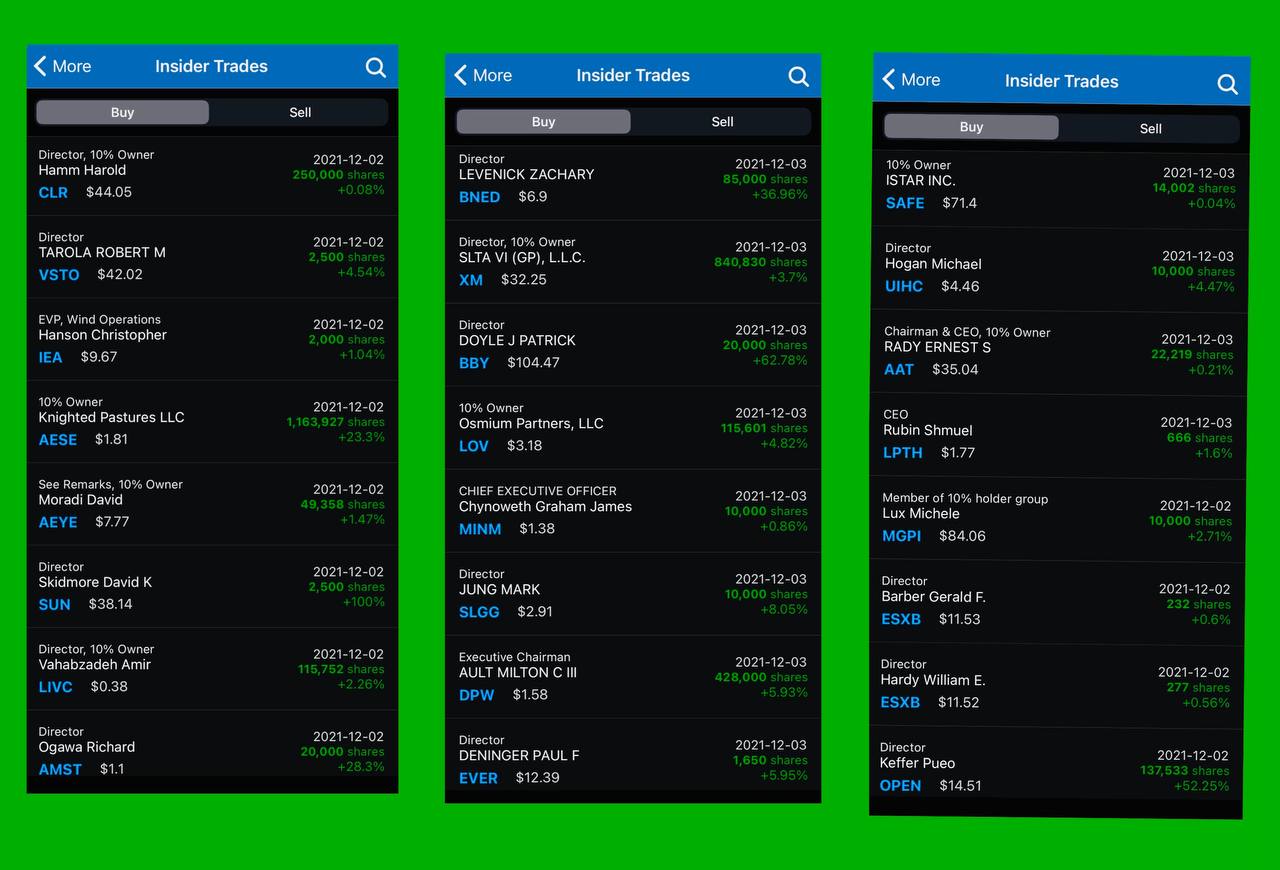
Task: Click the 14,002 shares value
Action: [x=1194, y=188]
